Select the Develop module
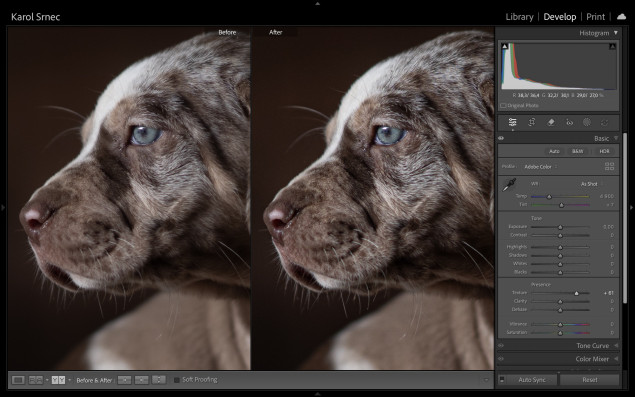The image size is (635, 397). [560, 17]
